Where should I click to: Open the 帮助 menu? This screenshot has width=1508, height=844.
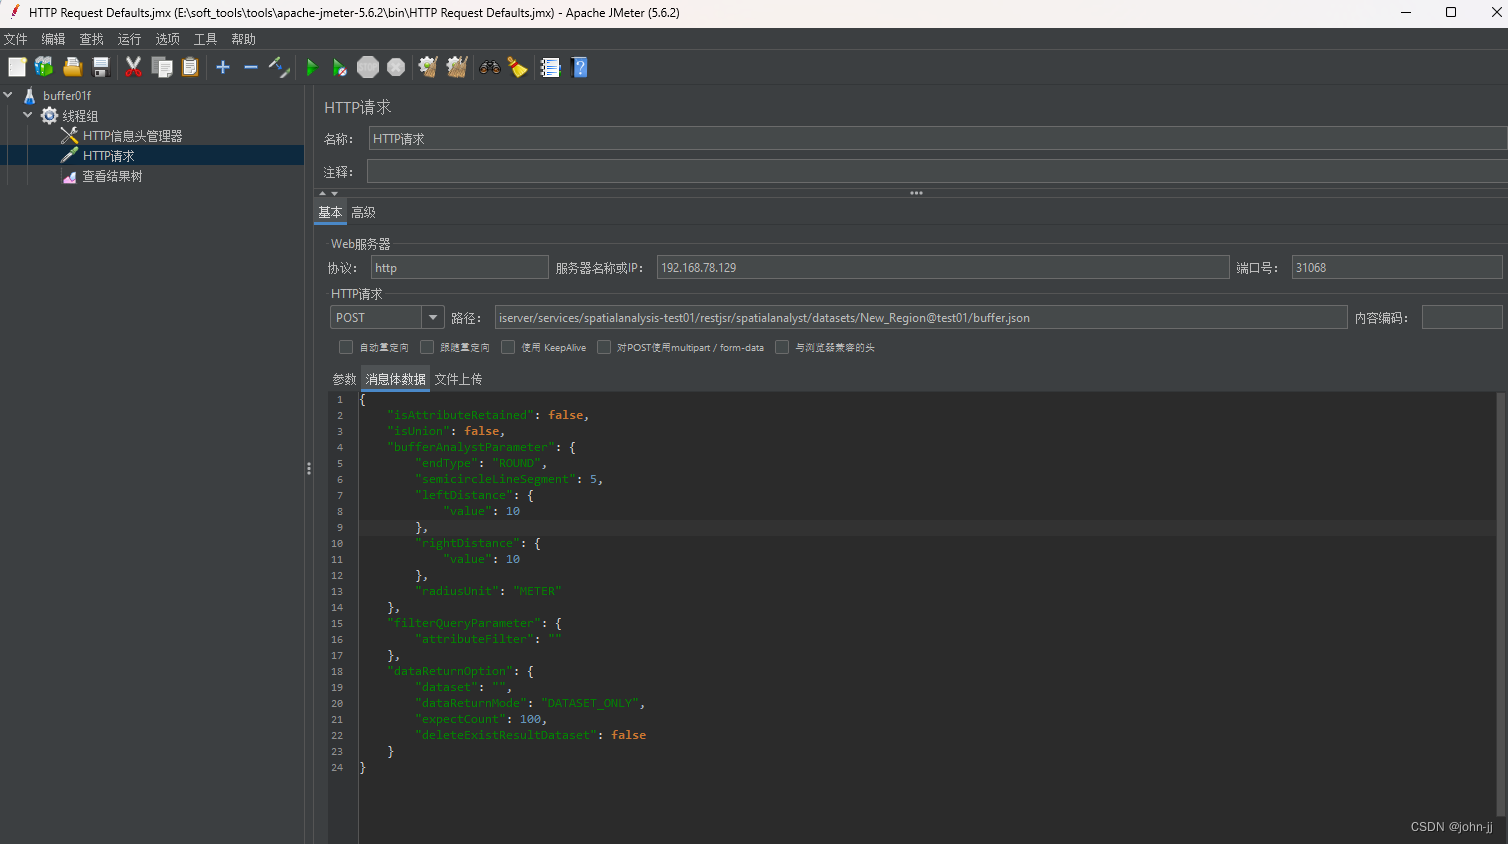pyautogui.click(x=244, y=39)
